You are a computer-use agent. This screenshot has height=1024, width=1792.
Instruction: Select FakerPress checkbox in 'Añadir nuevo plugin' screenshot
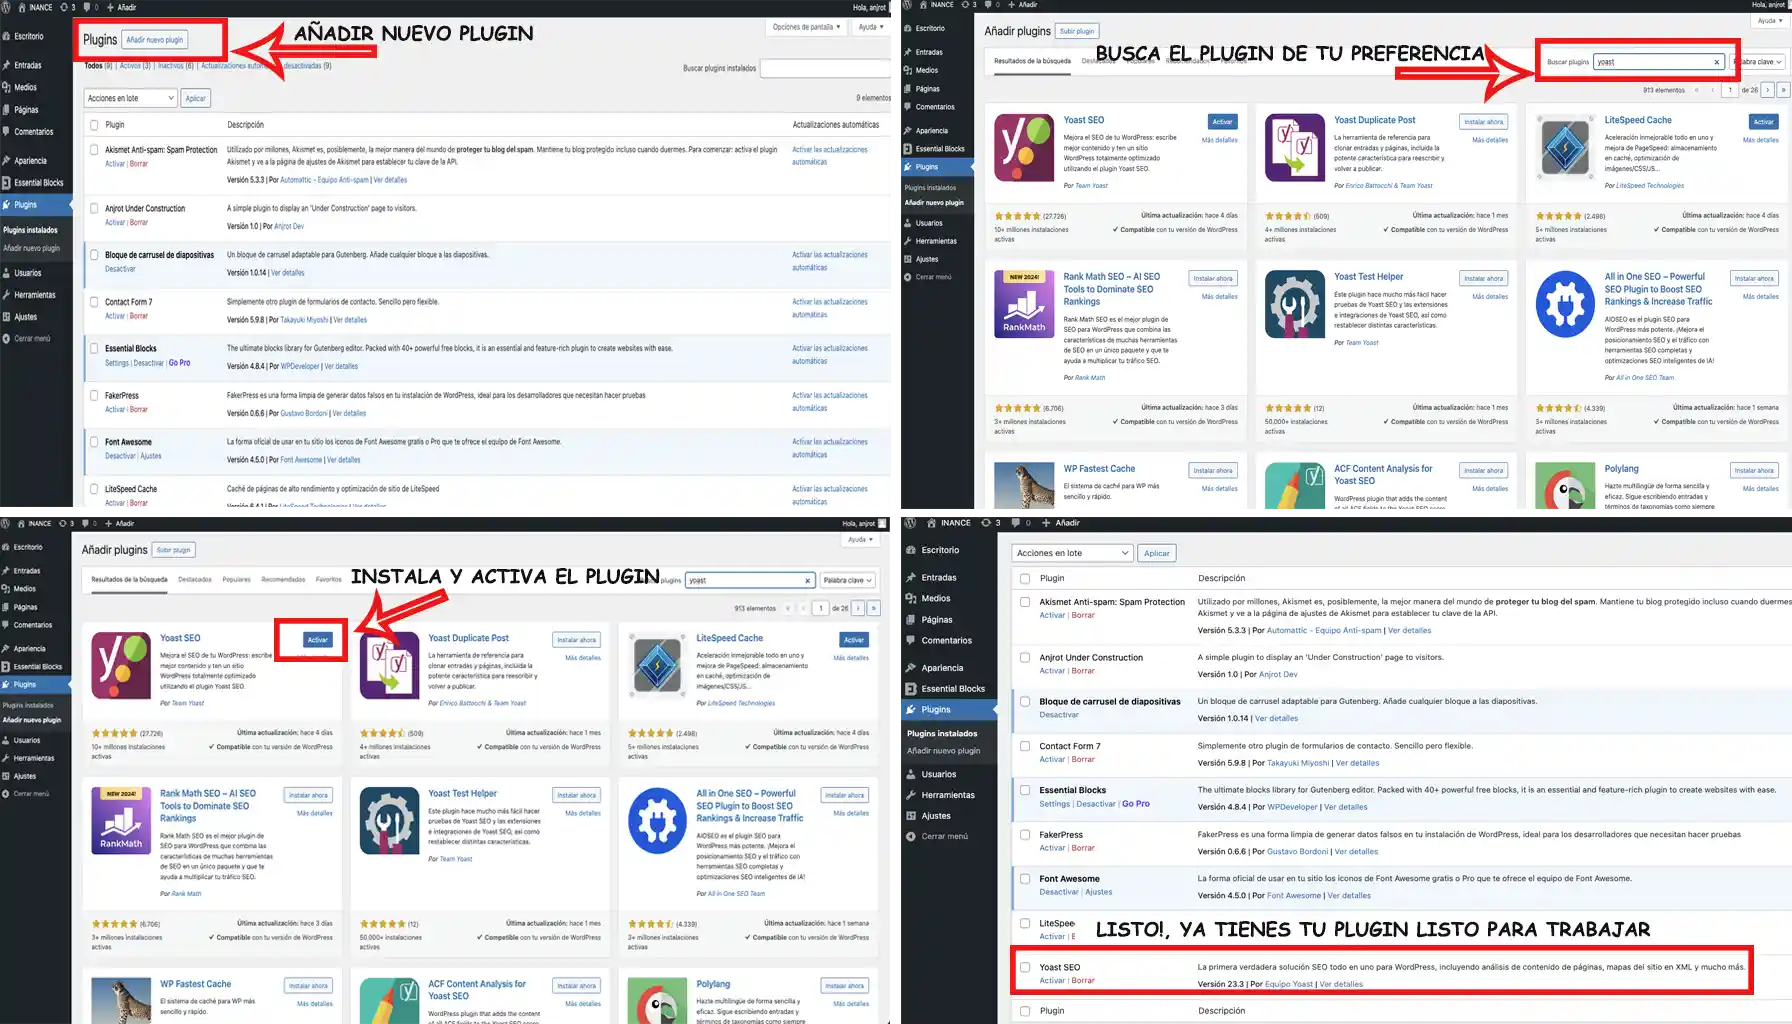94,396
